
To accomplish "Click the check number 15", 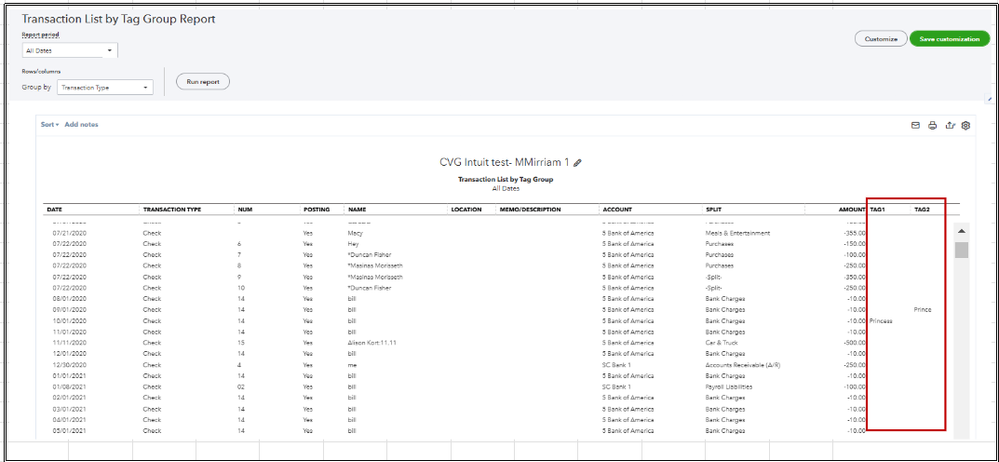I will 240,343.
